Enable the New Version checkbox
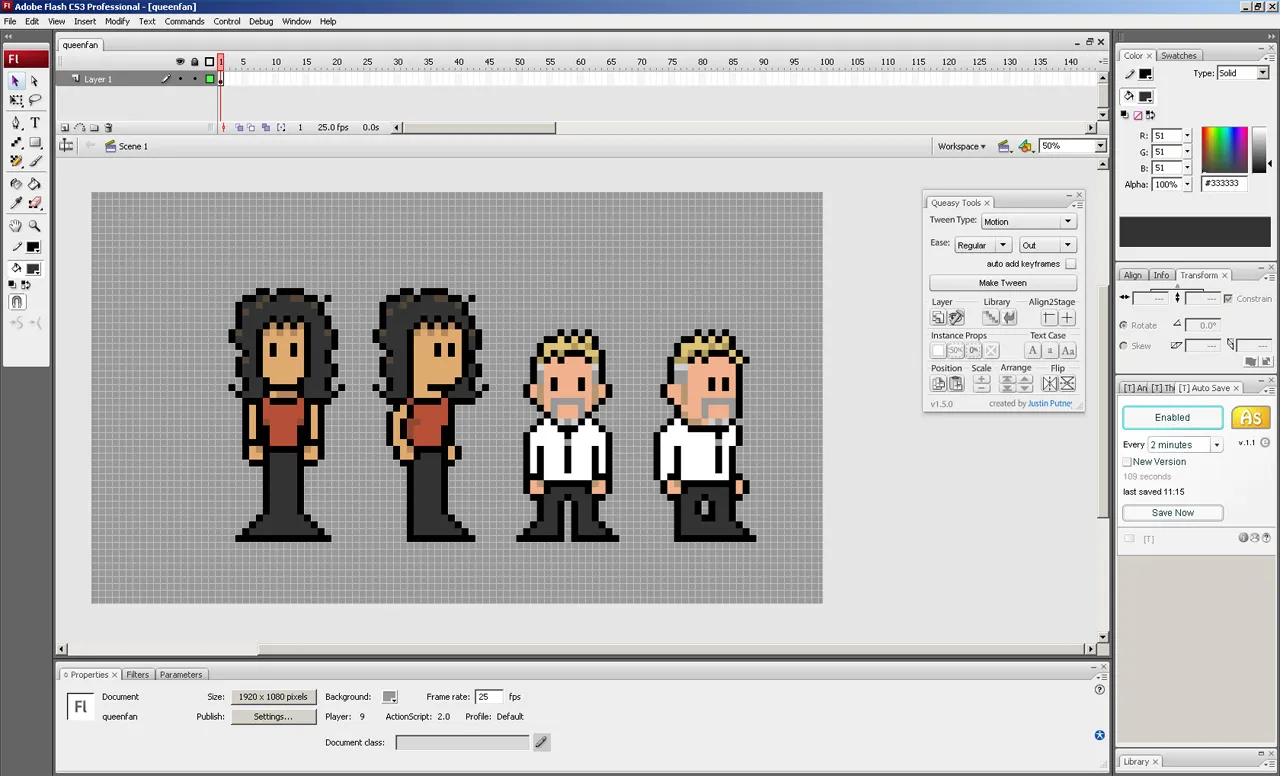Screen dimensions: 1280x776 click(x=1127, y=462)
